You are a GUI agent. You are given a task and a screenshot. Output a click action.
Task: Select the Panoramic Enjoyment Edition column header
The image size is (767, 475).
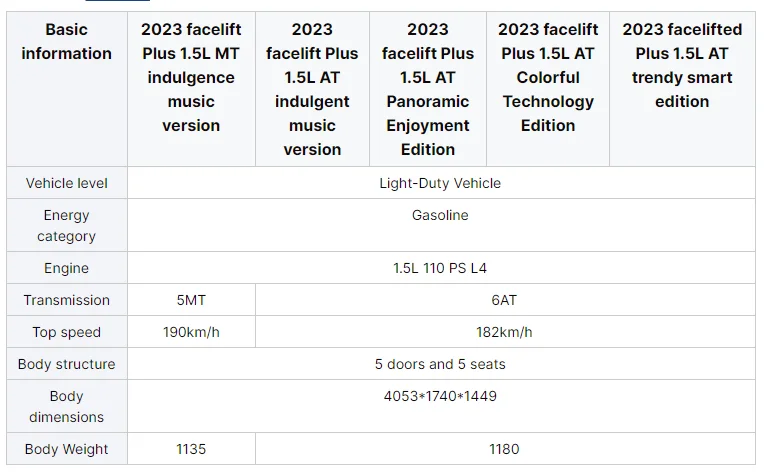(x=428, y=89)
